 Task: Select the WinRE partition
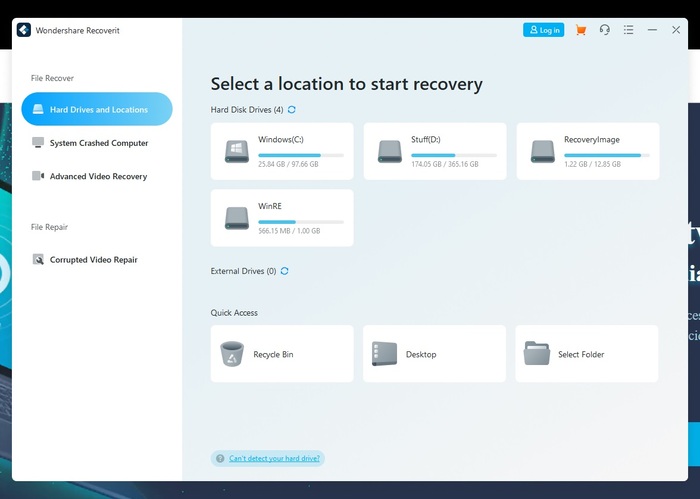pyautogui.click(x=282, y=218)
